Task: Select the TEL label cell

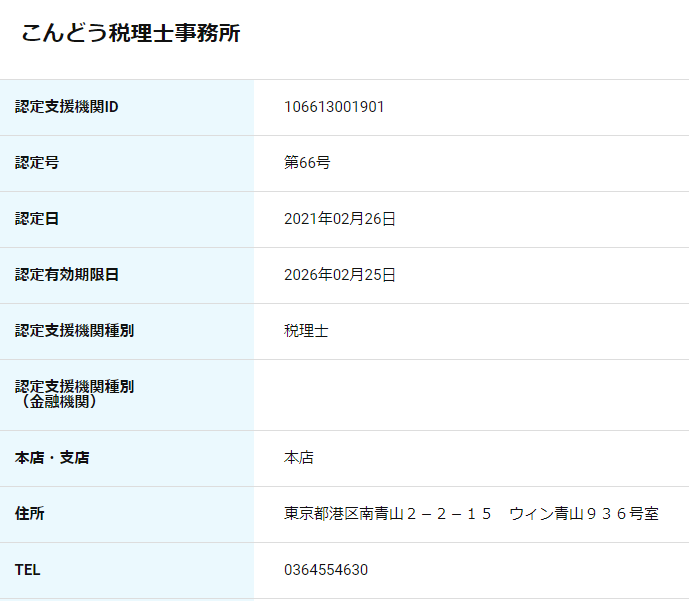Action: (x=127, y=570)
